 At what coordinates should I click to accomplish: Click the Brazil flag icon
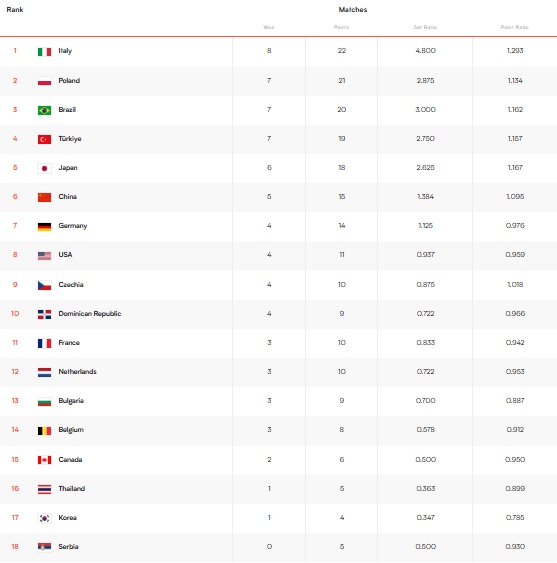point(44,110)
